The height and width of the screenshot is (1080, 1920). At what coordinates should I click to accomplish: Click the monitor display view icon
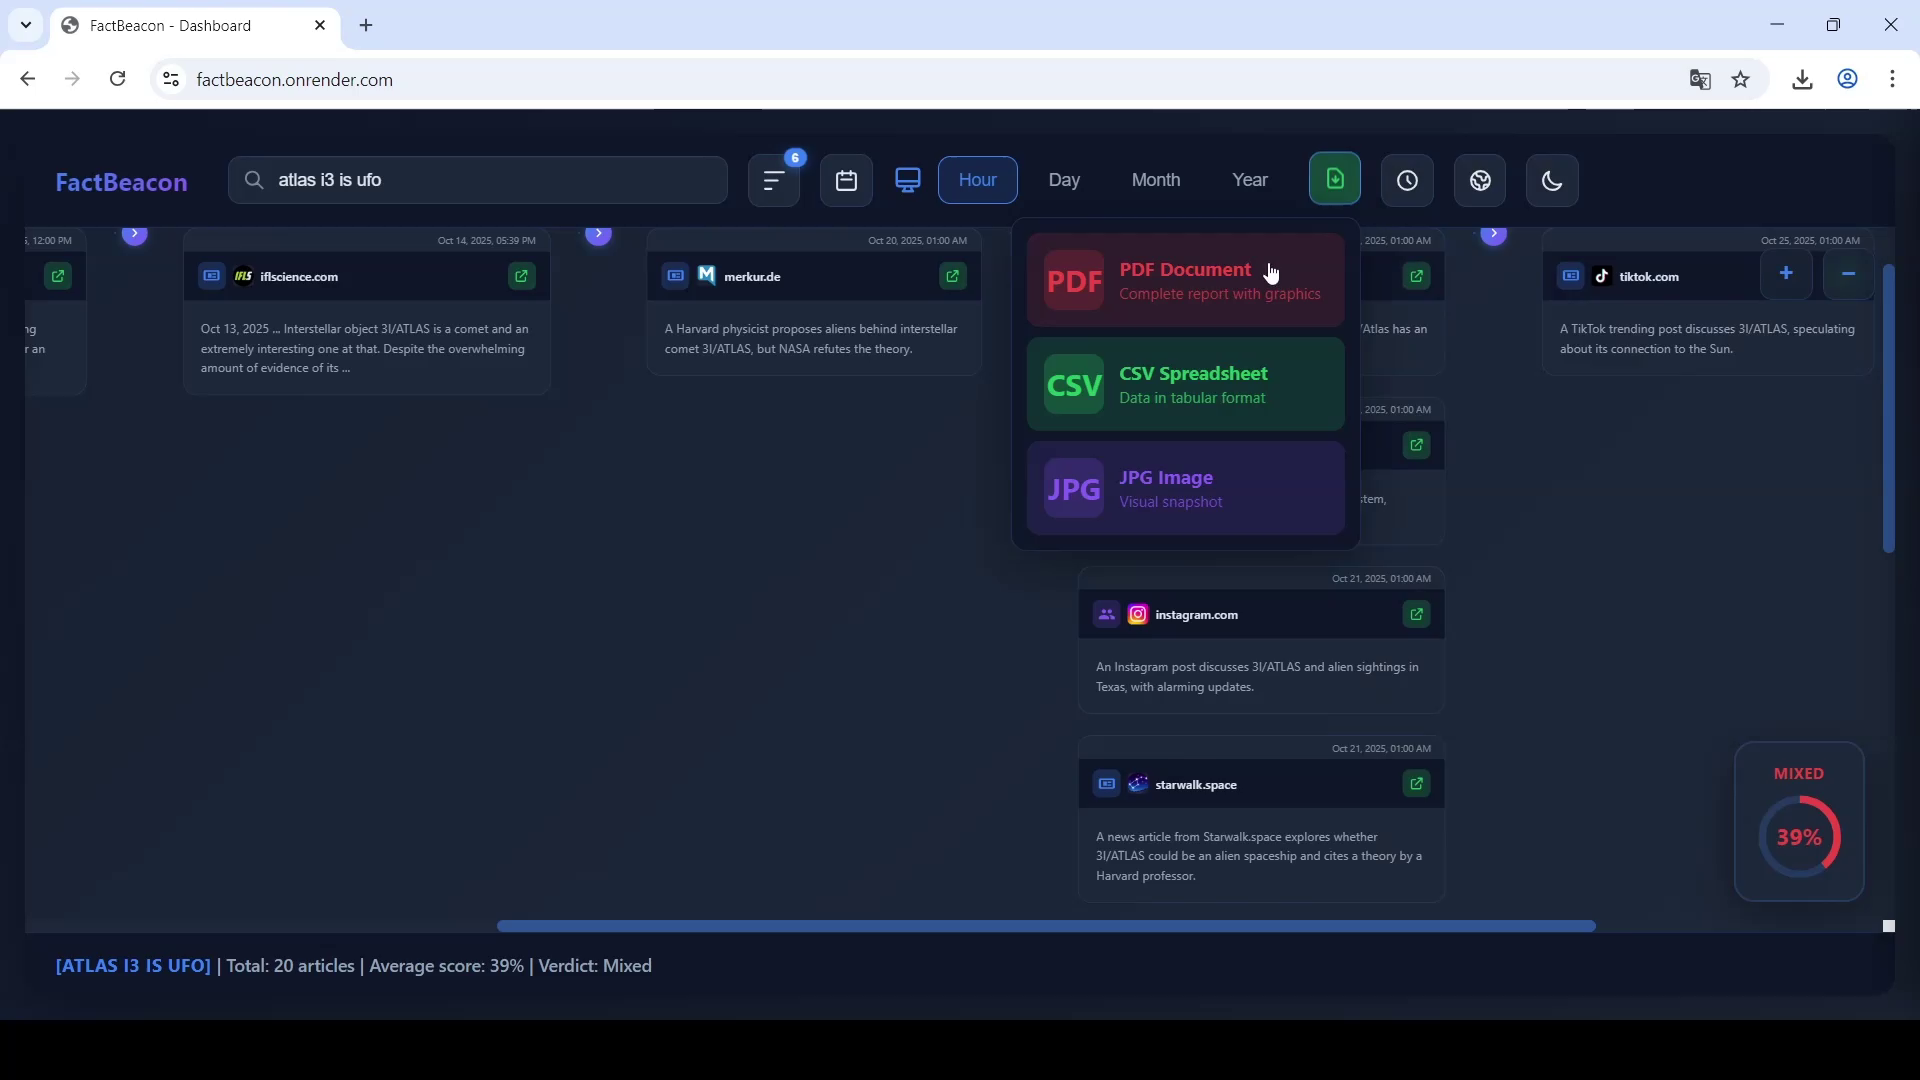tap(908, 181)
